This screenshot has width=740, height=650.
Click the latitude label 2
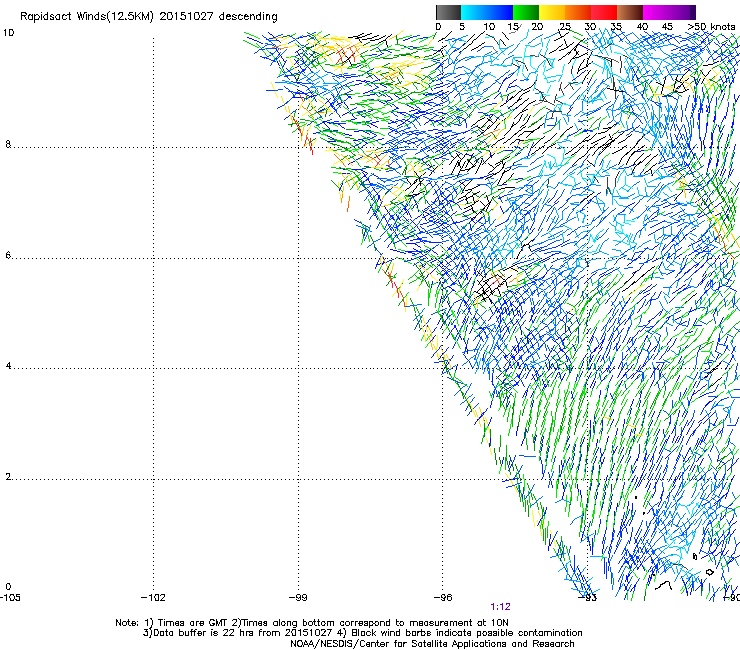pos(8,477)
